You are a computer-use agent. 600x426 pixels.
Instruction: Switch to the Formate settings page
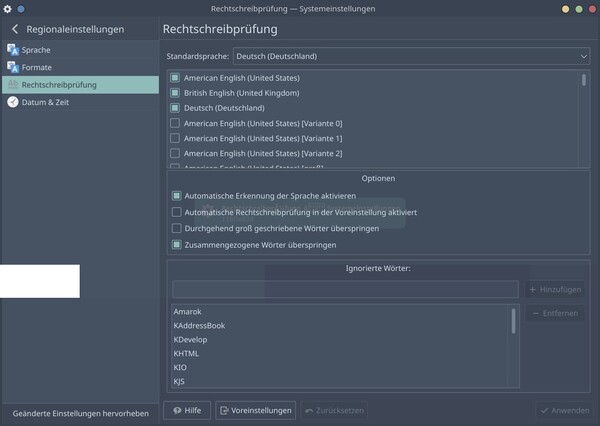pos(37,67)
